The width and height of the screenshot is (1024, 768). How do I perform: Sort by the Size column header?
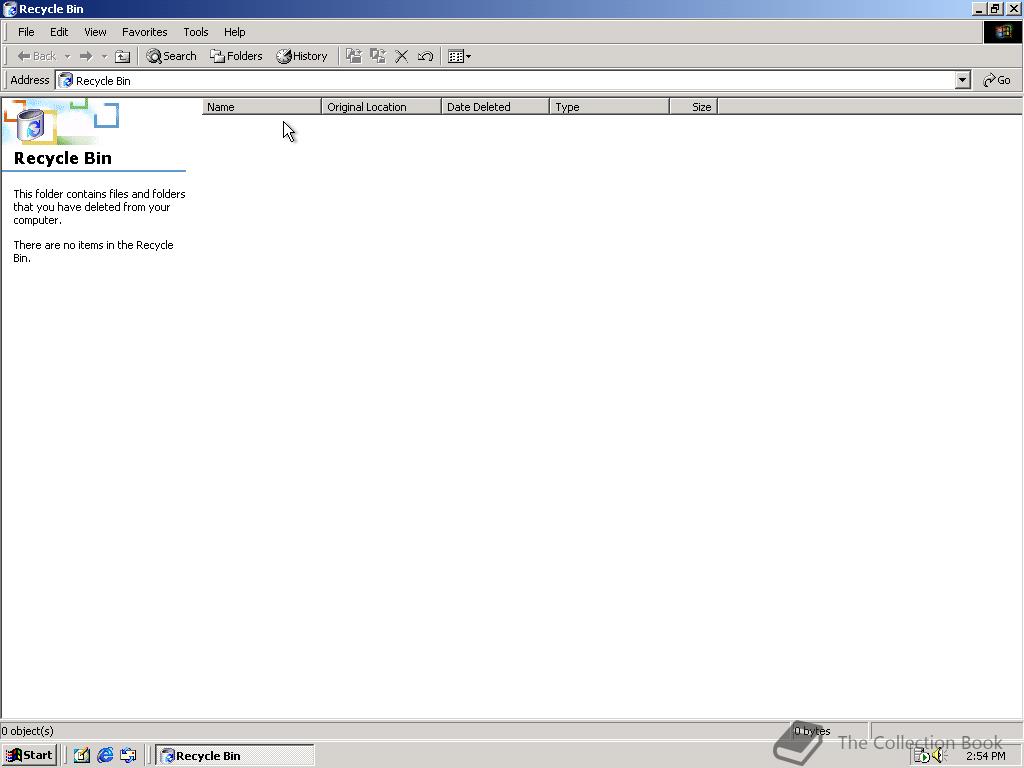pyautogui.click(x=694, y=106)
